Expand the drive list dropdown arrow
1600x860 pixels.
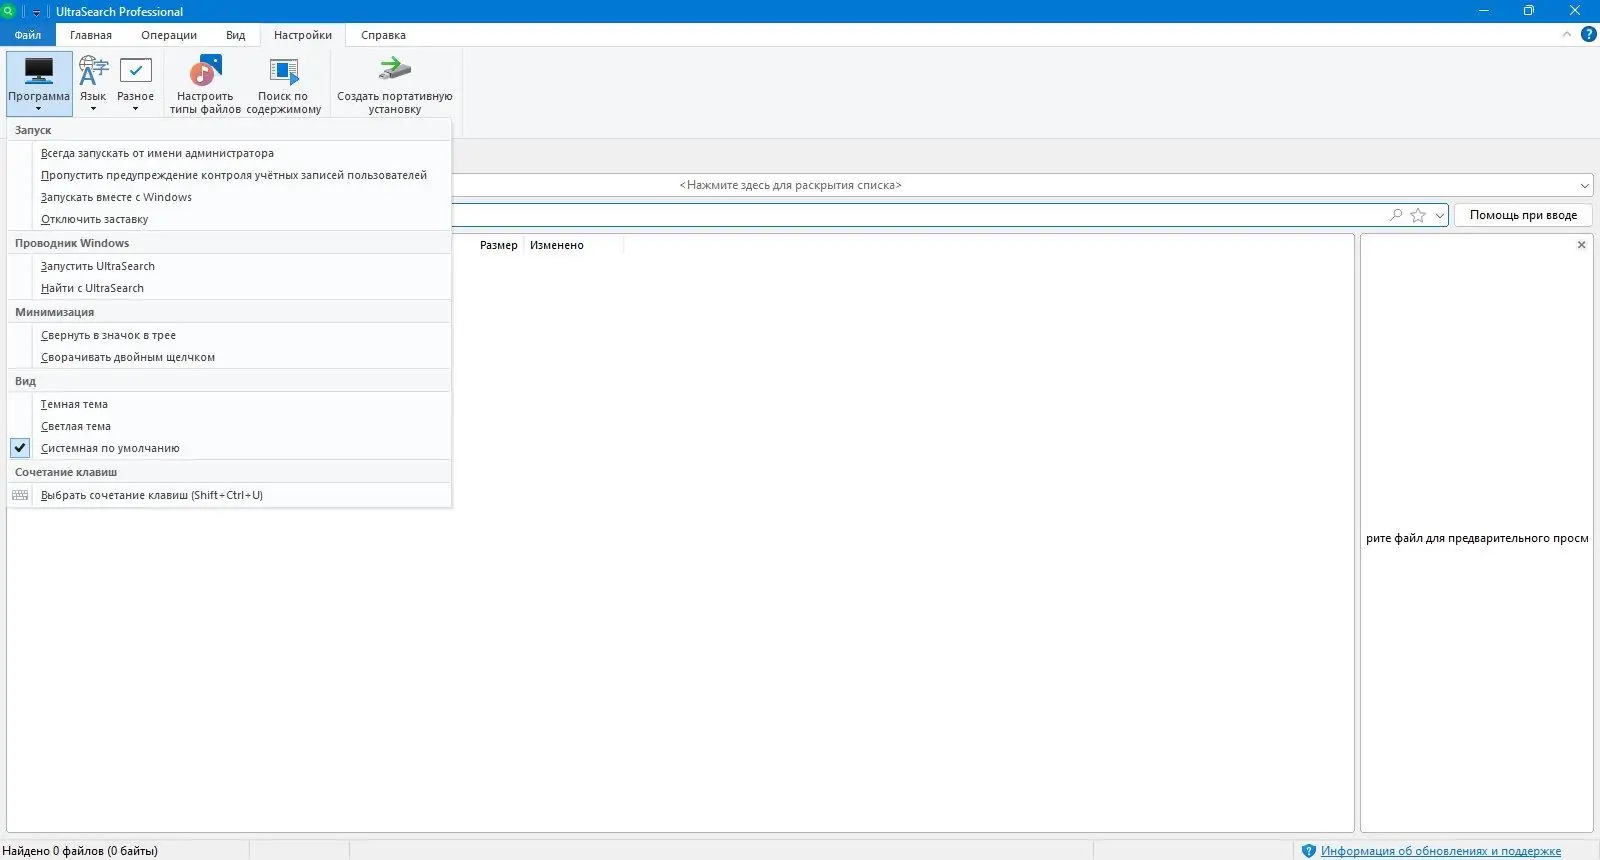tap(1585, 185)
